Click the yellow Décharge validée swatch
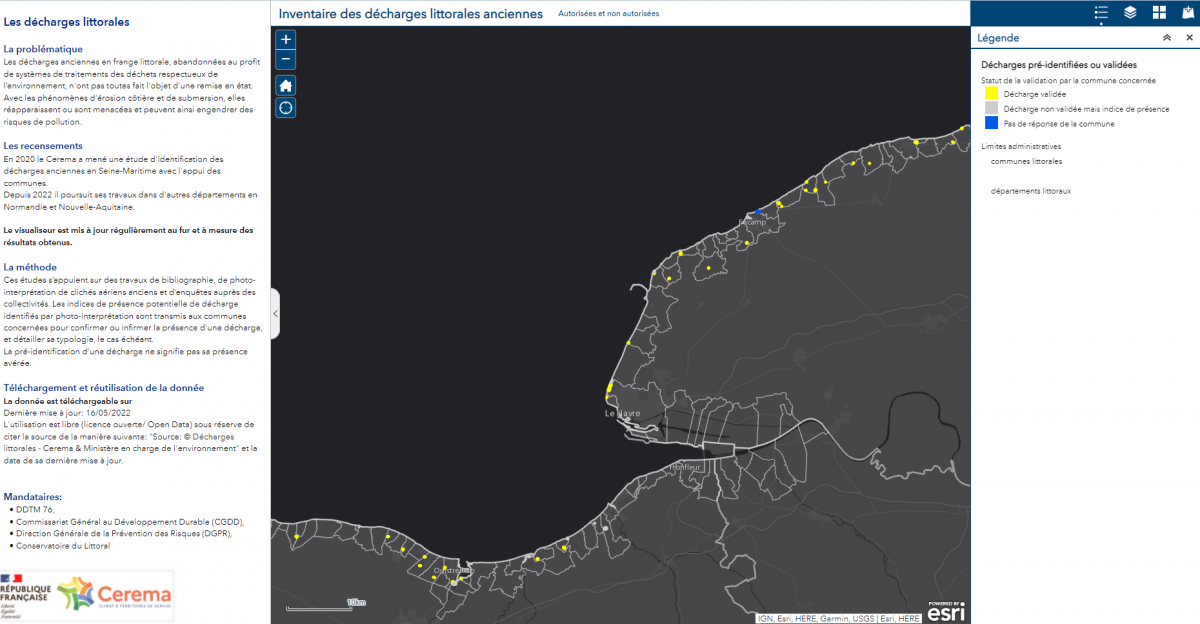This screenshot has width=1200, height=624. click(991, 94)
